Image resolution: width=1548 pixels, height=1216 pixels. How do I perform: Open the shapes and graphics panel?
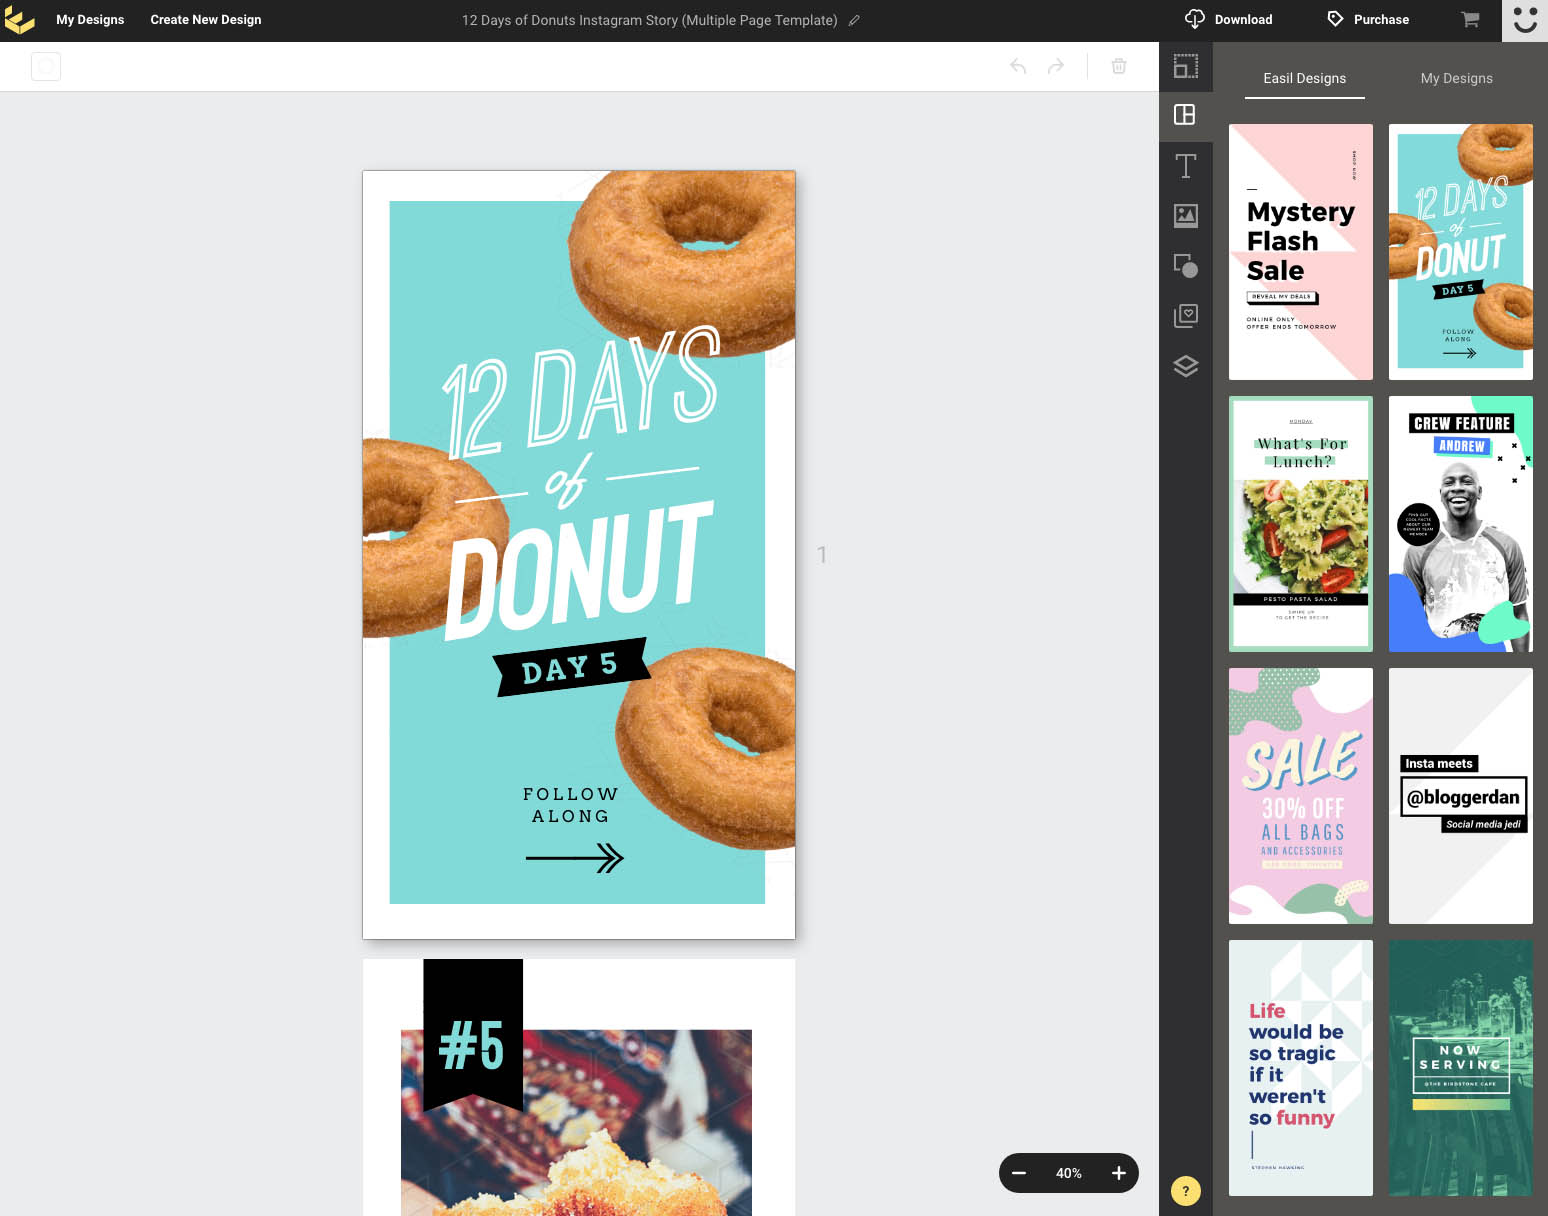click(1185, 266)
